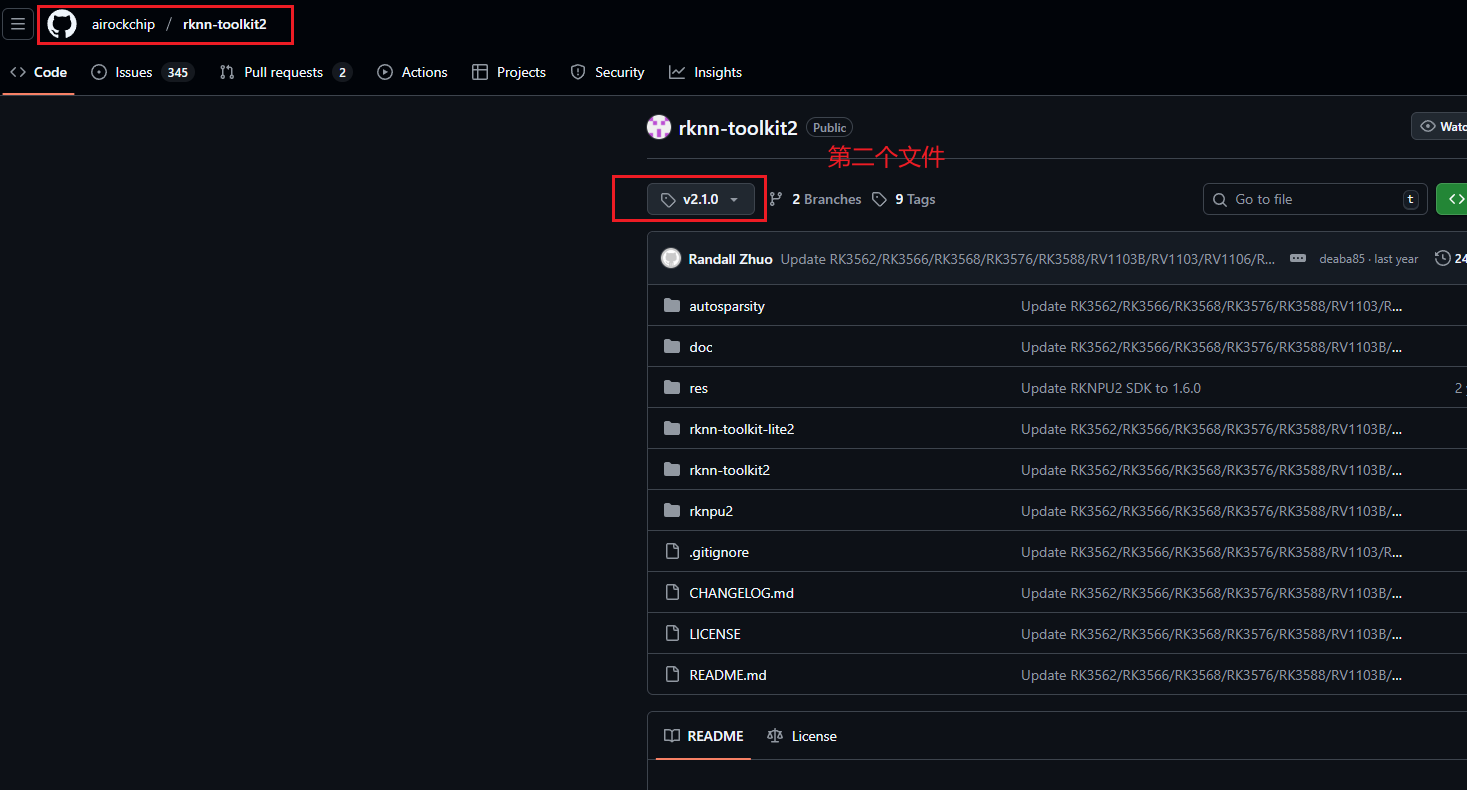The height and width of the screenshot is (790, 1467).
Task: Open the README.md file
Action: tap(728, 675)
